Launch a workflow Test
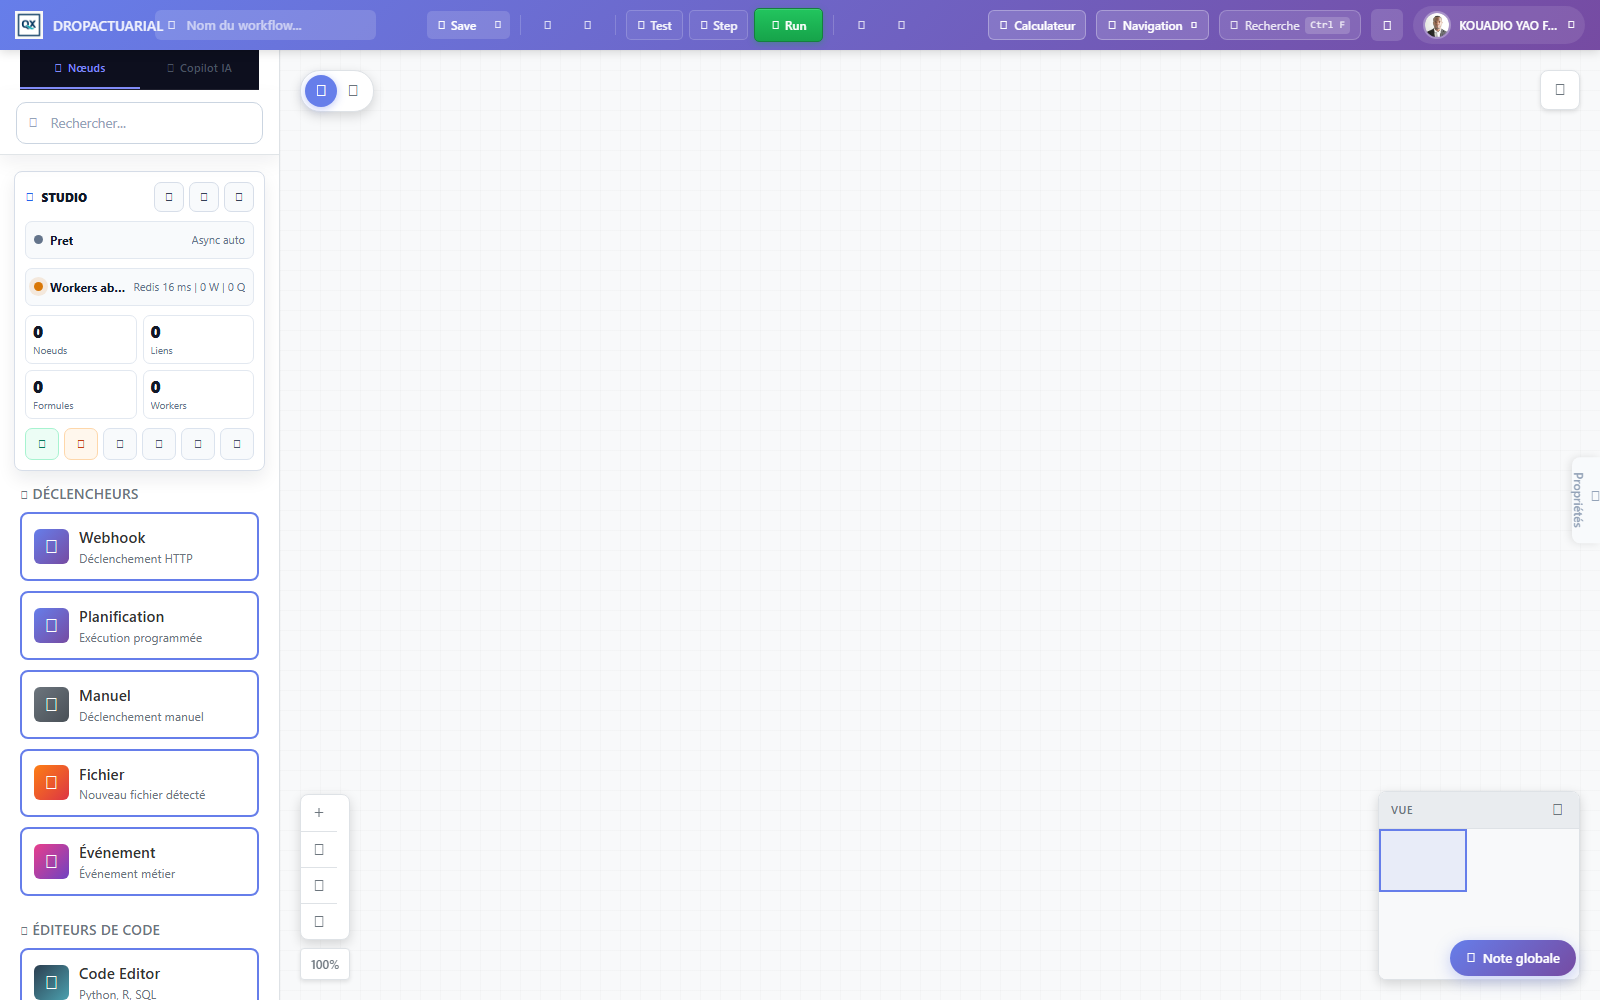 [654, 25]
